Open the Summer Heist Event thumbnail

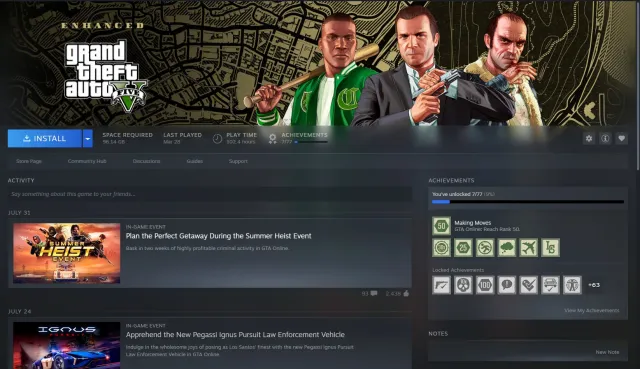click(x=67, y=253)
